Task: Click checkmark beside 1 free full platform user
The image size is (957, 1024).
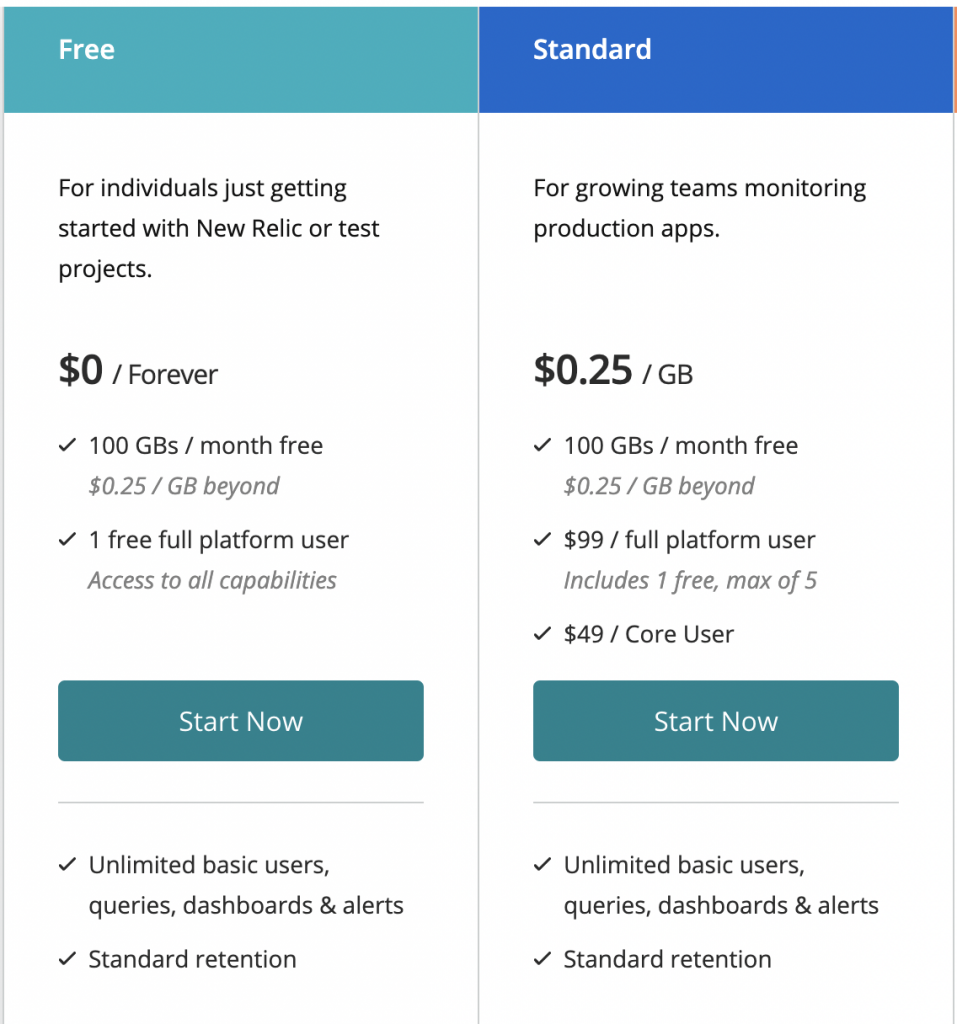Action: tap(67, 539)
